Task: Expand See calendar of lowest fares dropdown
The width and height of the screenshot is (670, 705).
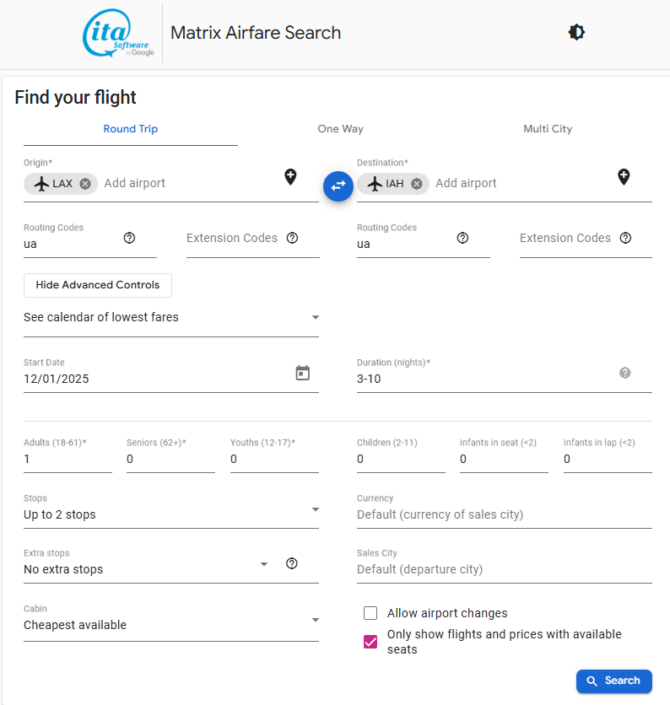Action: (x=170, y=317)
